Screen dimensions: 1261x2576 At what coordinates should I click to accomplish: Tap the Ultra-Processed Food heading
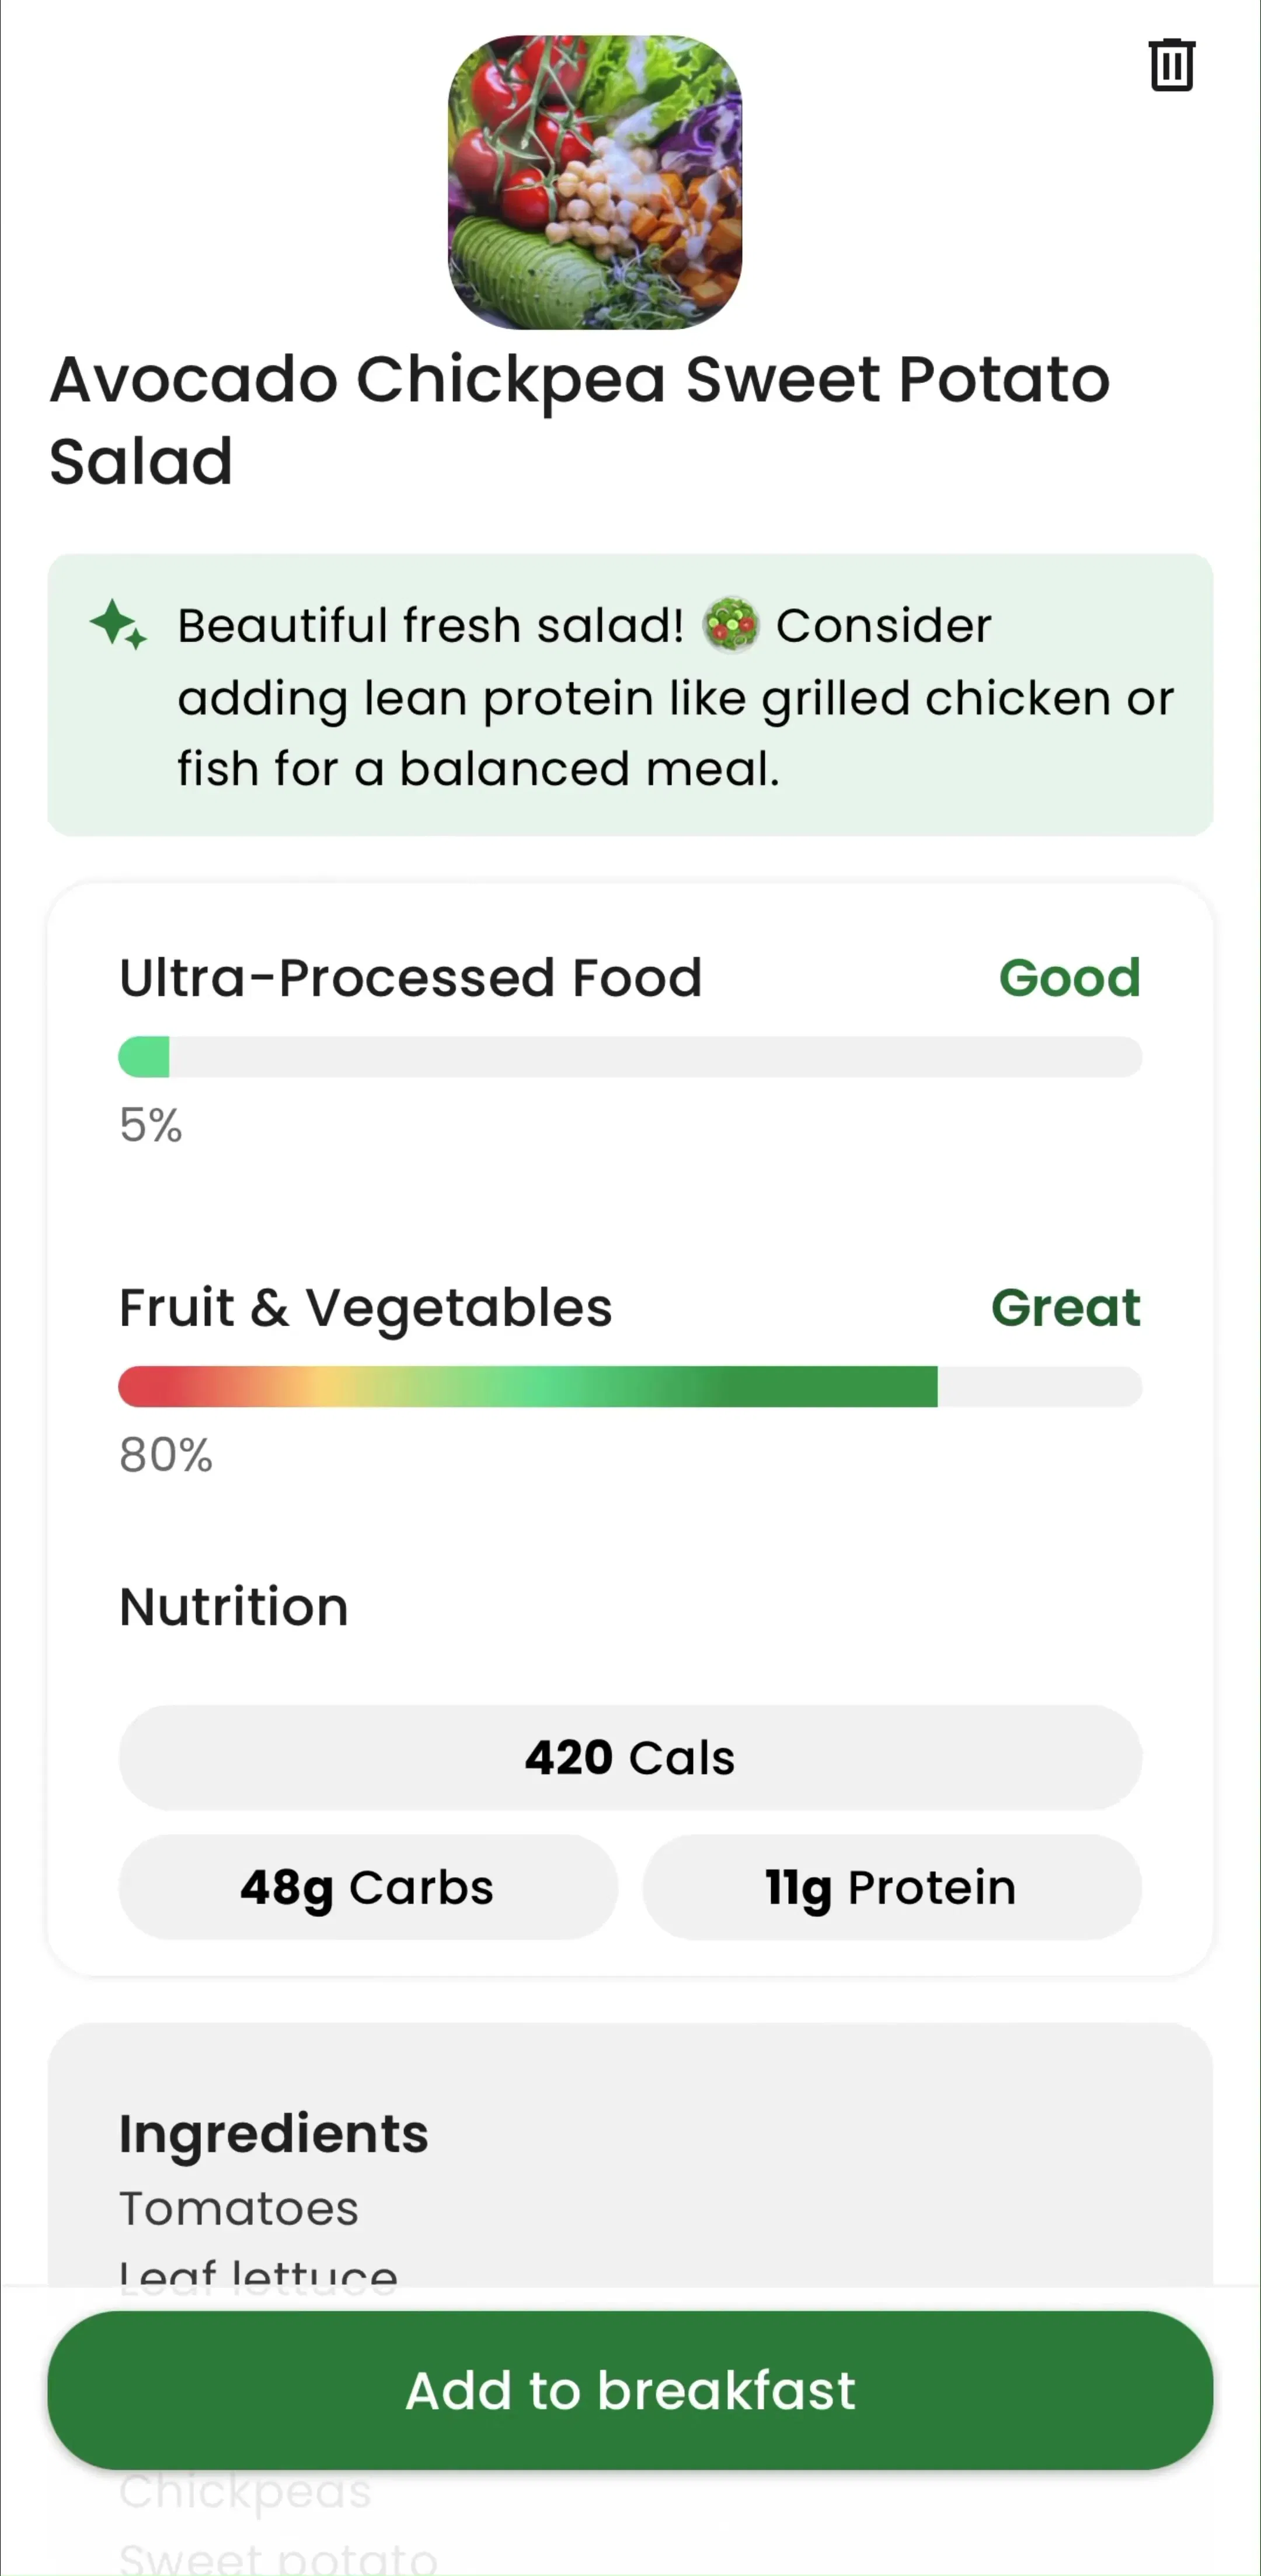coord(410,977)
